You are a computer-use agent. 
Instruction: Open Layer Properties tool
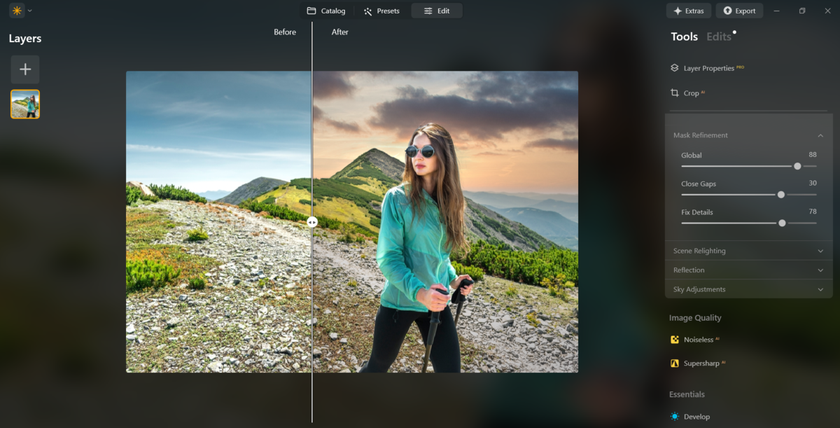[708, 68]
